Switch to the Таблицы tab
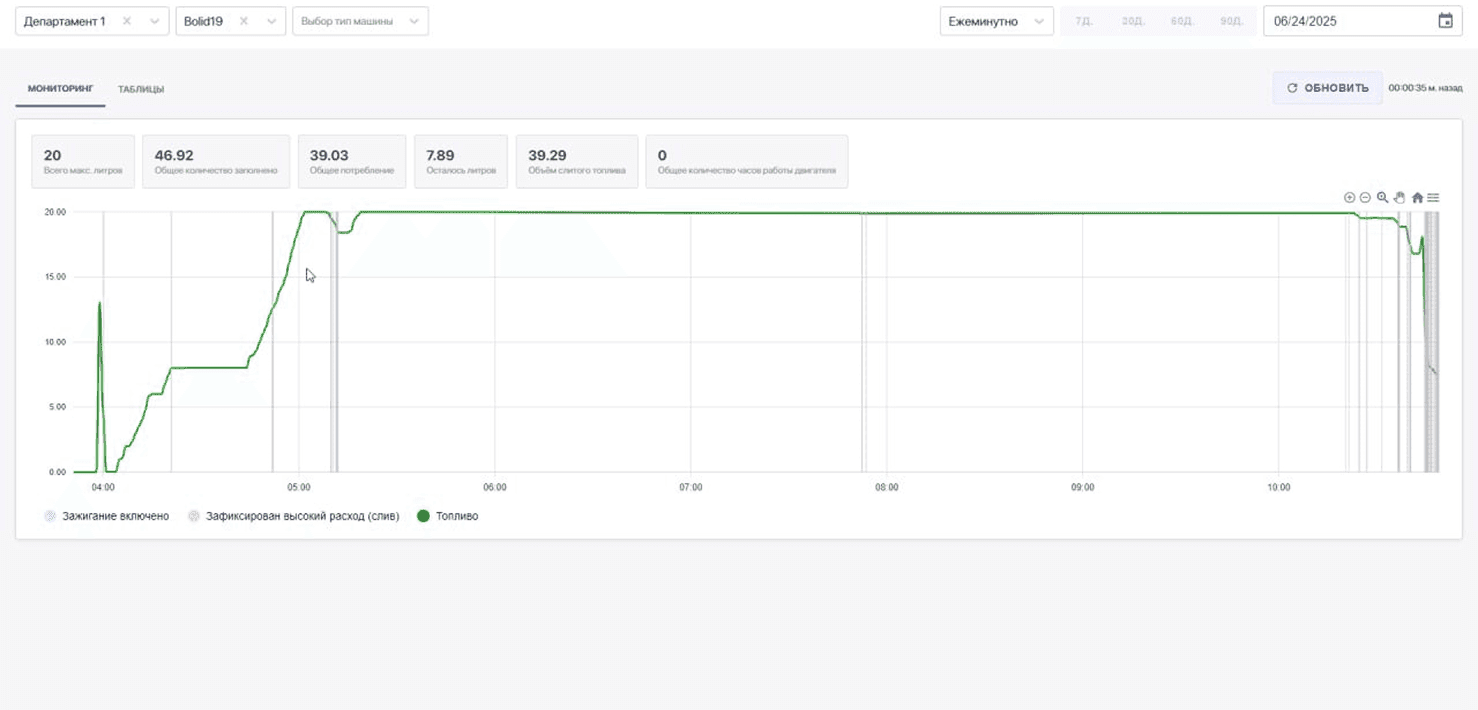The width and height of the screenshot is (1478, 710). [141, 89]
